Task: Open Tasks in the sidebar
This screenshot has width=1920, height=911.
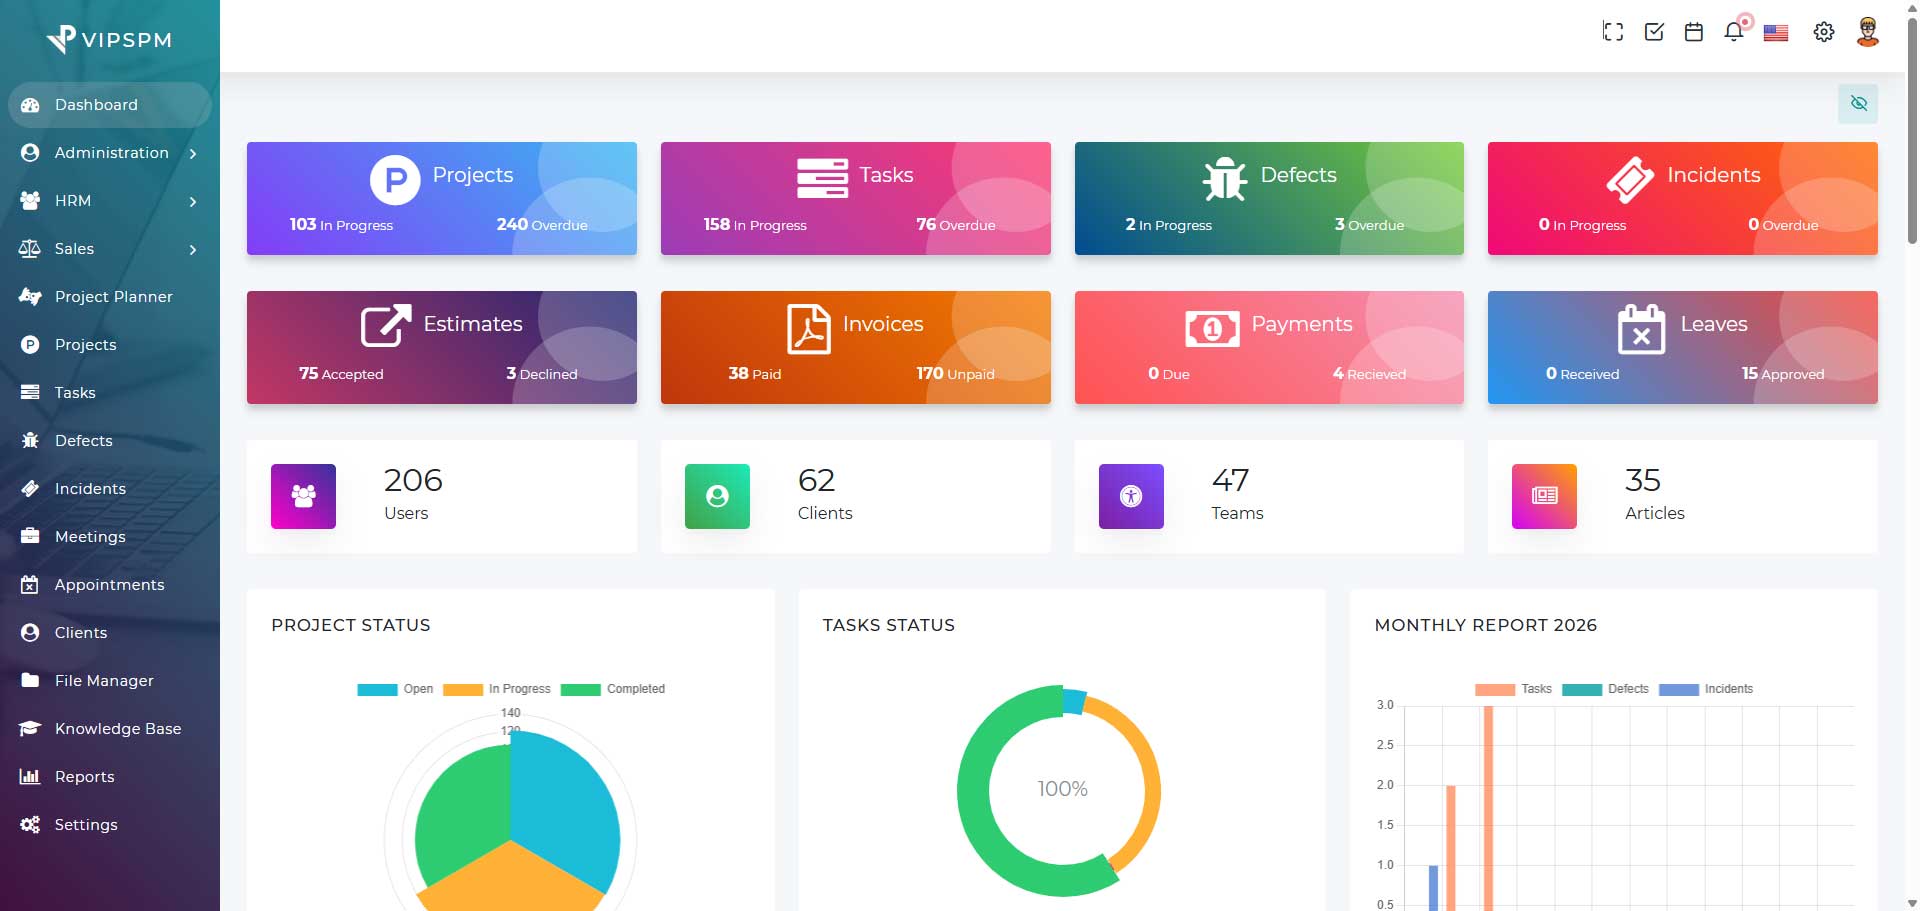Action: point(110,393)
